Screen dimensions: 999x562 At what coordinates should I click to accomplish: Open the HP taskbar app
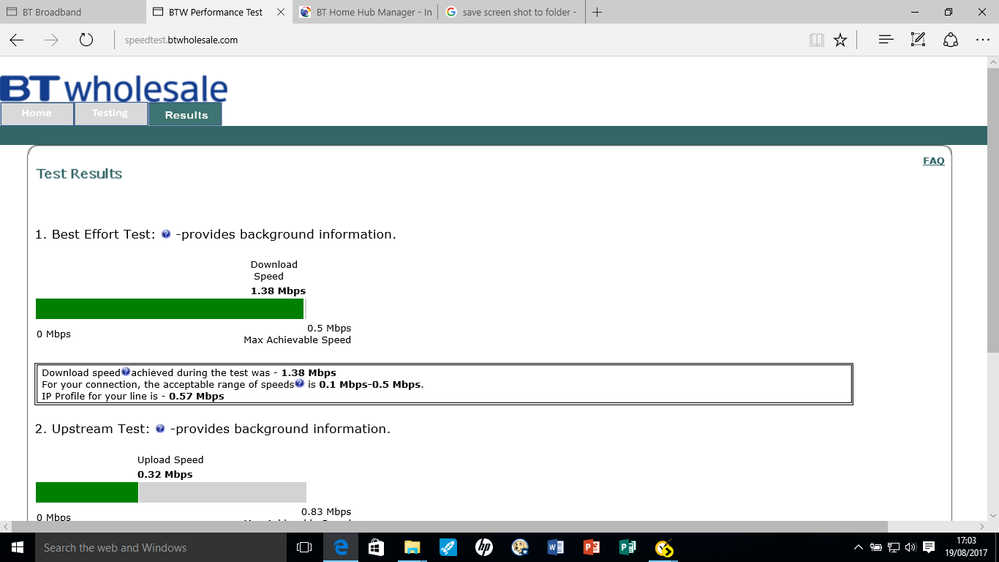click(484, 547)
